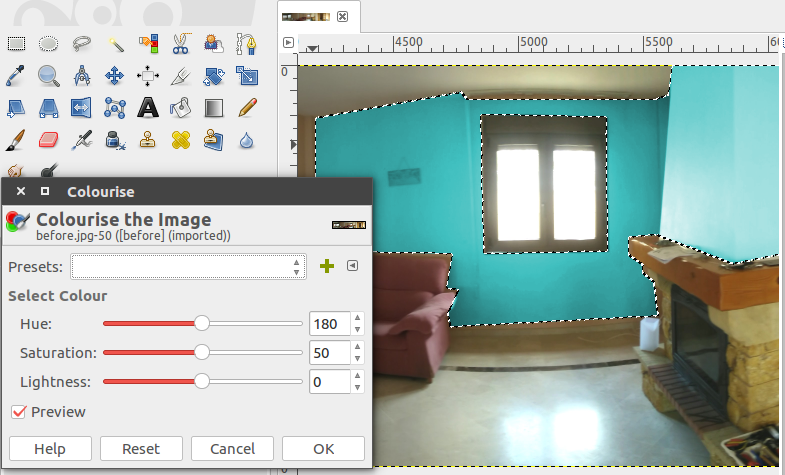
Task: Click the Saturation slider handle
Action: (x=202, y=352)
